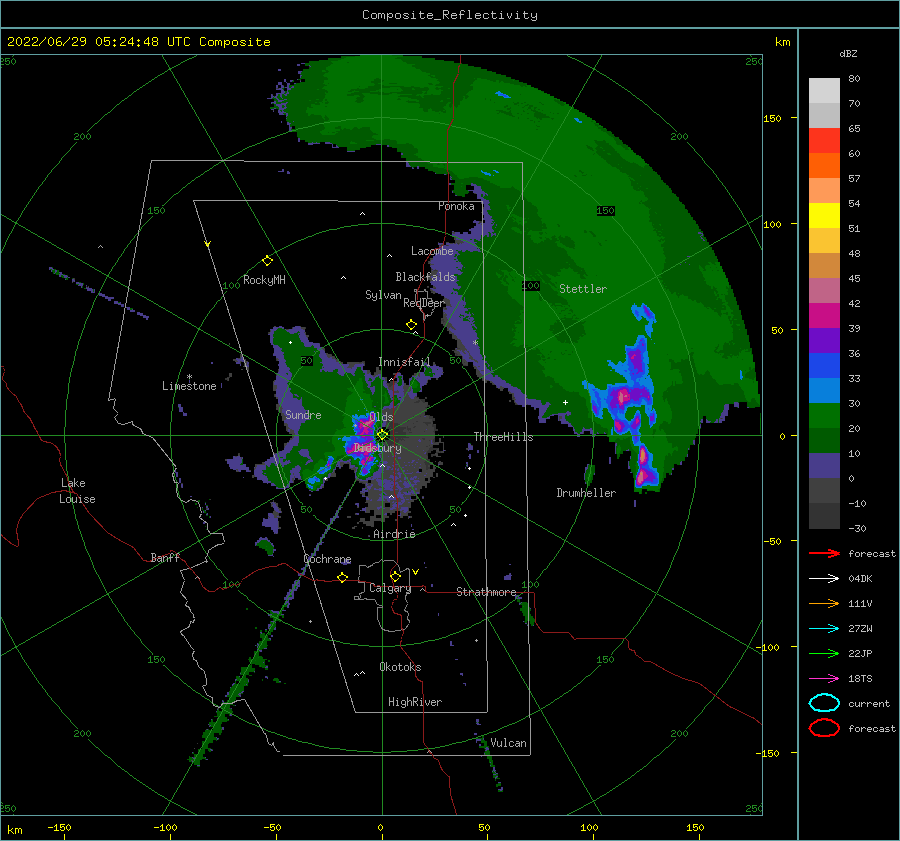Click the Okotoks city label
Screen dimensions: 900x841
tap(400, 667)
